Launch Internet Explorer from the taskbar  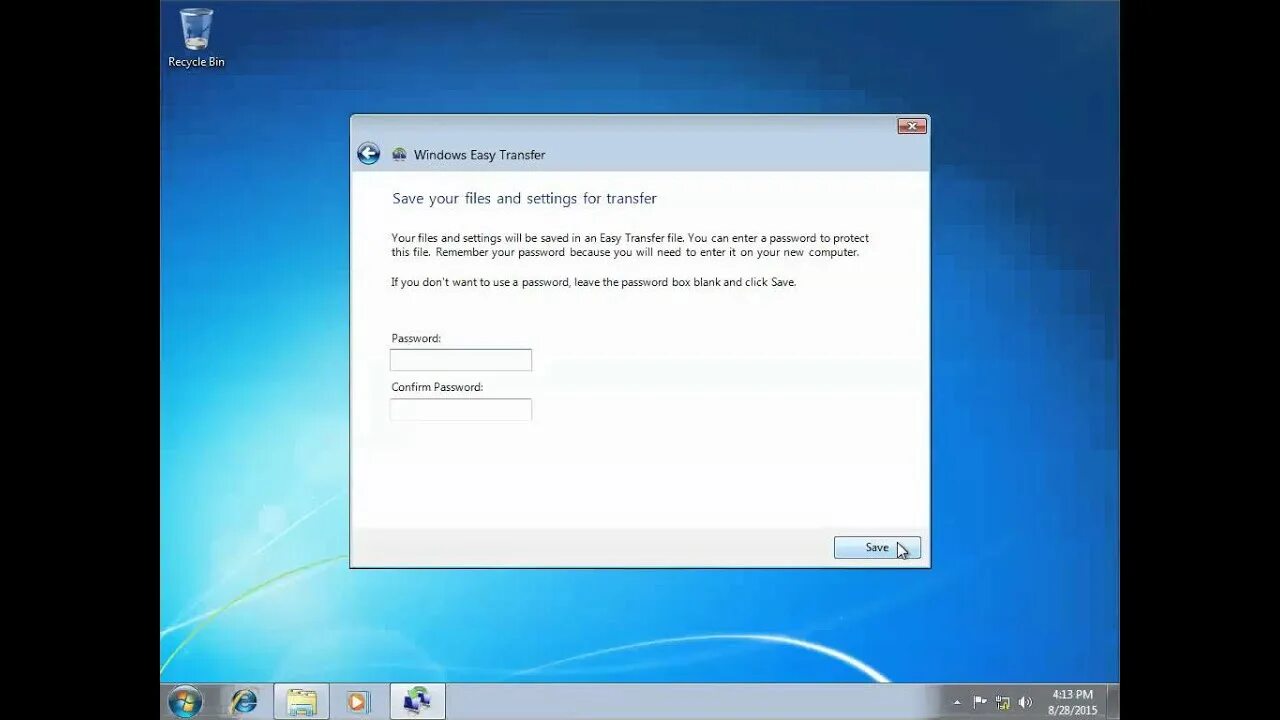[x=243, y=702]
